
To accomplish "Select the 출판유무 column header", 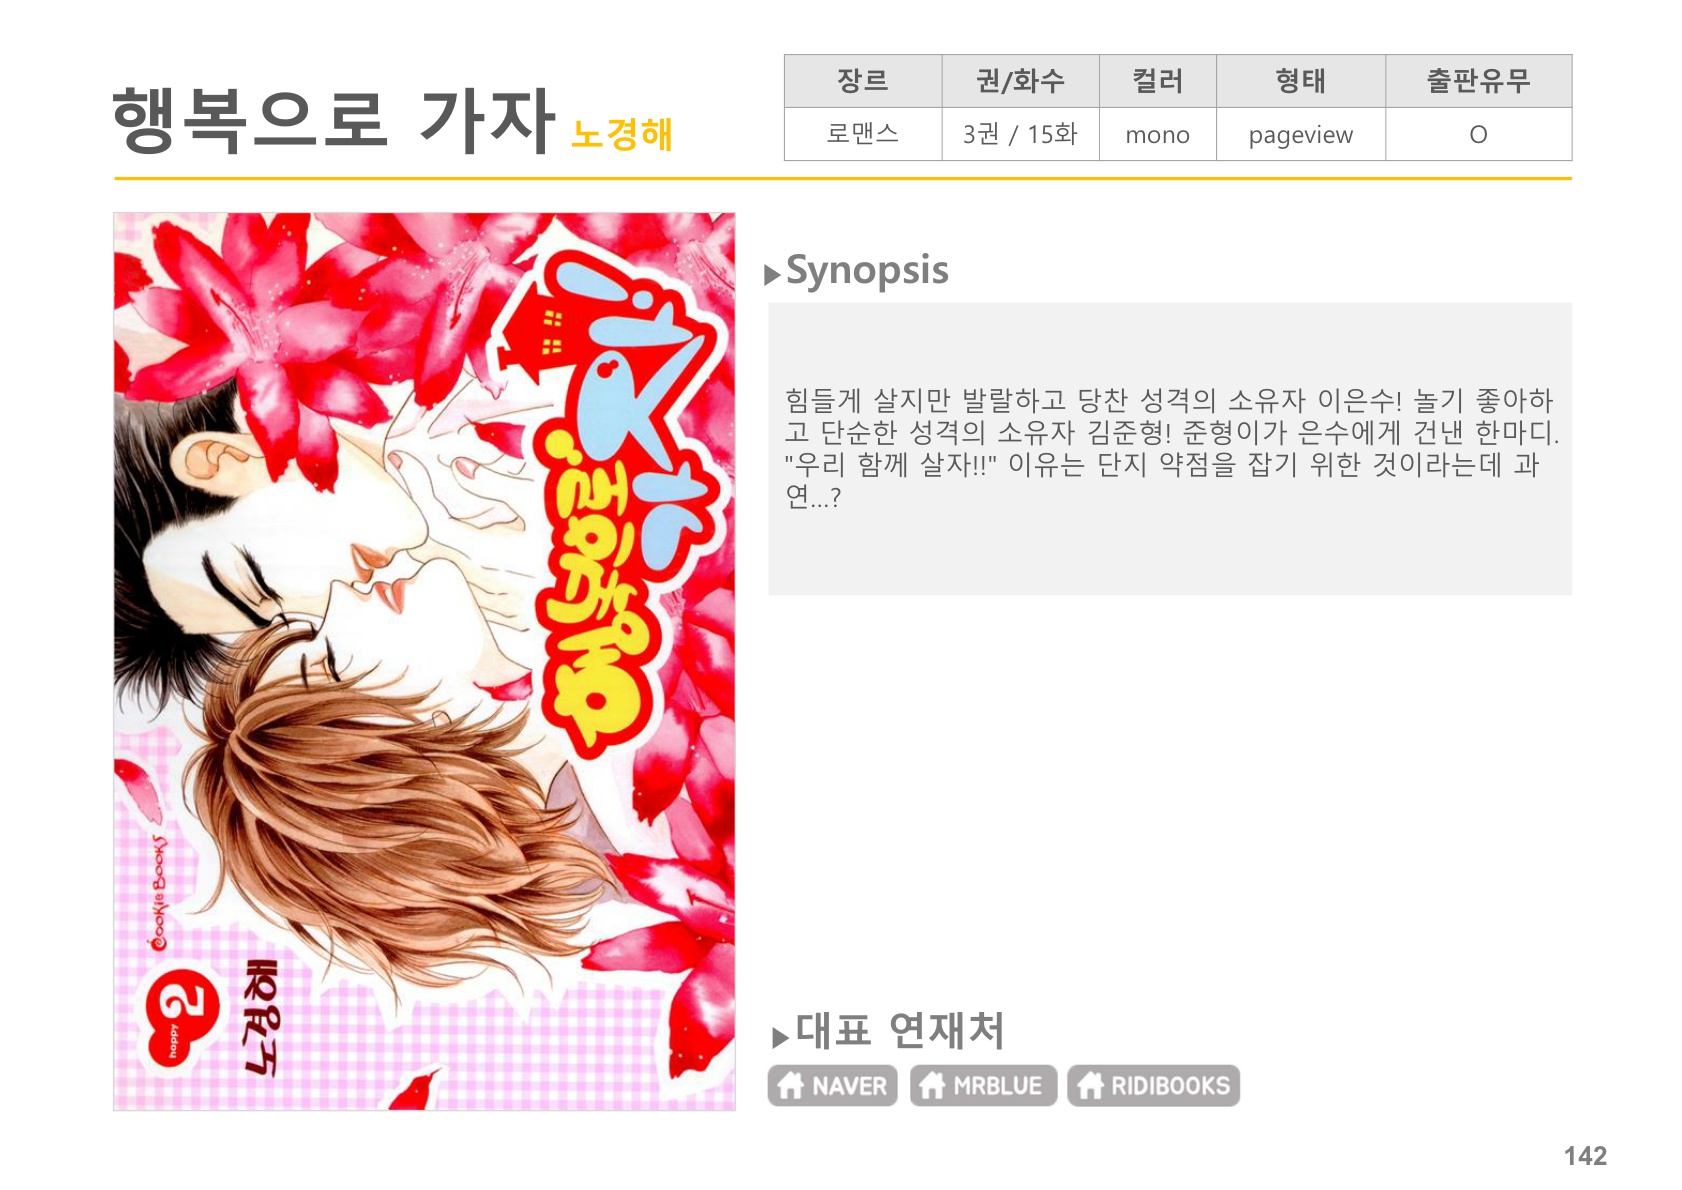I will (x=1478, y=81).
